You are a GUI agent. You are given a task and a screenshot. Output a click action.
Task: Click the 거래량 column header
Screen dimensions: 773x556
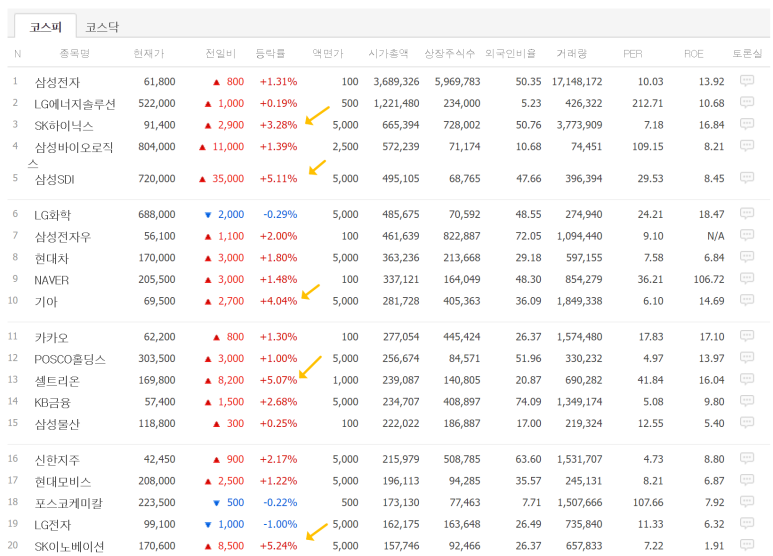pyautogui.click(x=572, y=53)
